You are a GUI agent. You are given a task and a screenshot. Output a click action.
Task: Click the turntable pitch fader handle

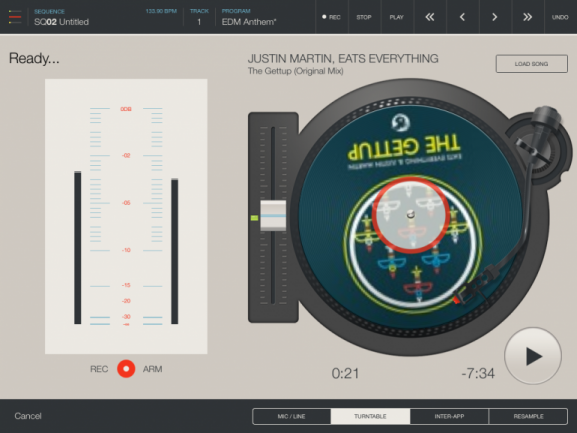(x=273, y=216)
